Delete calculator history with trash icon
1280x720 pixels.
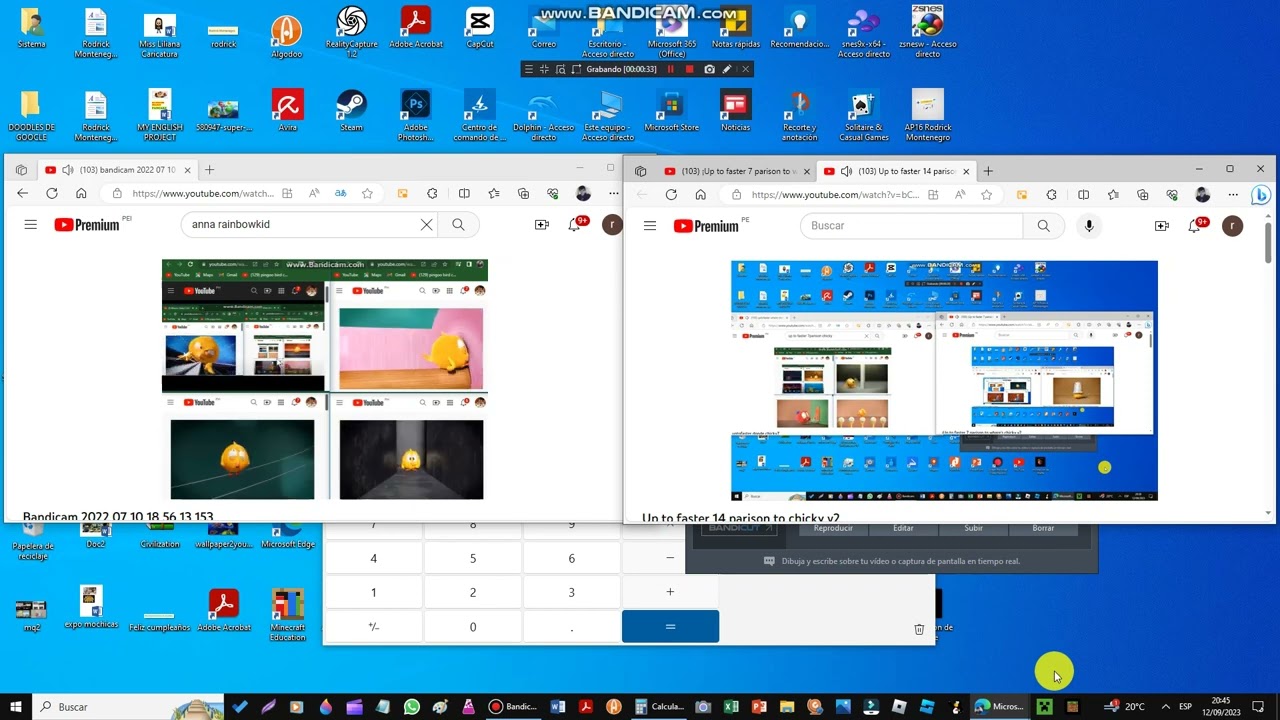tap(919, 629)
